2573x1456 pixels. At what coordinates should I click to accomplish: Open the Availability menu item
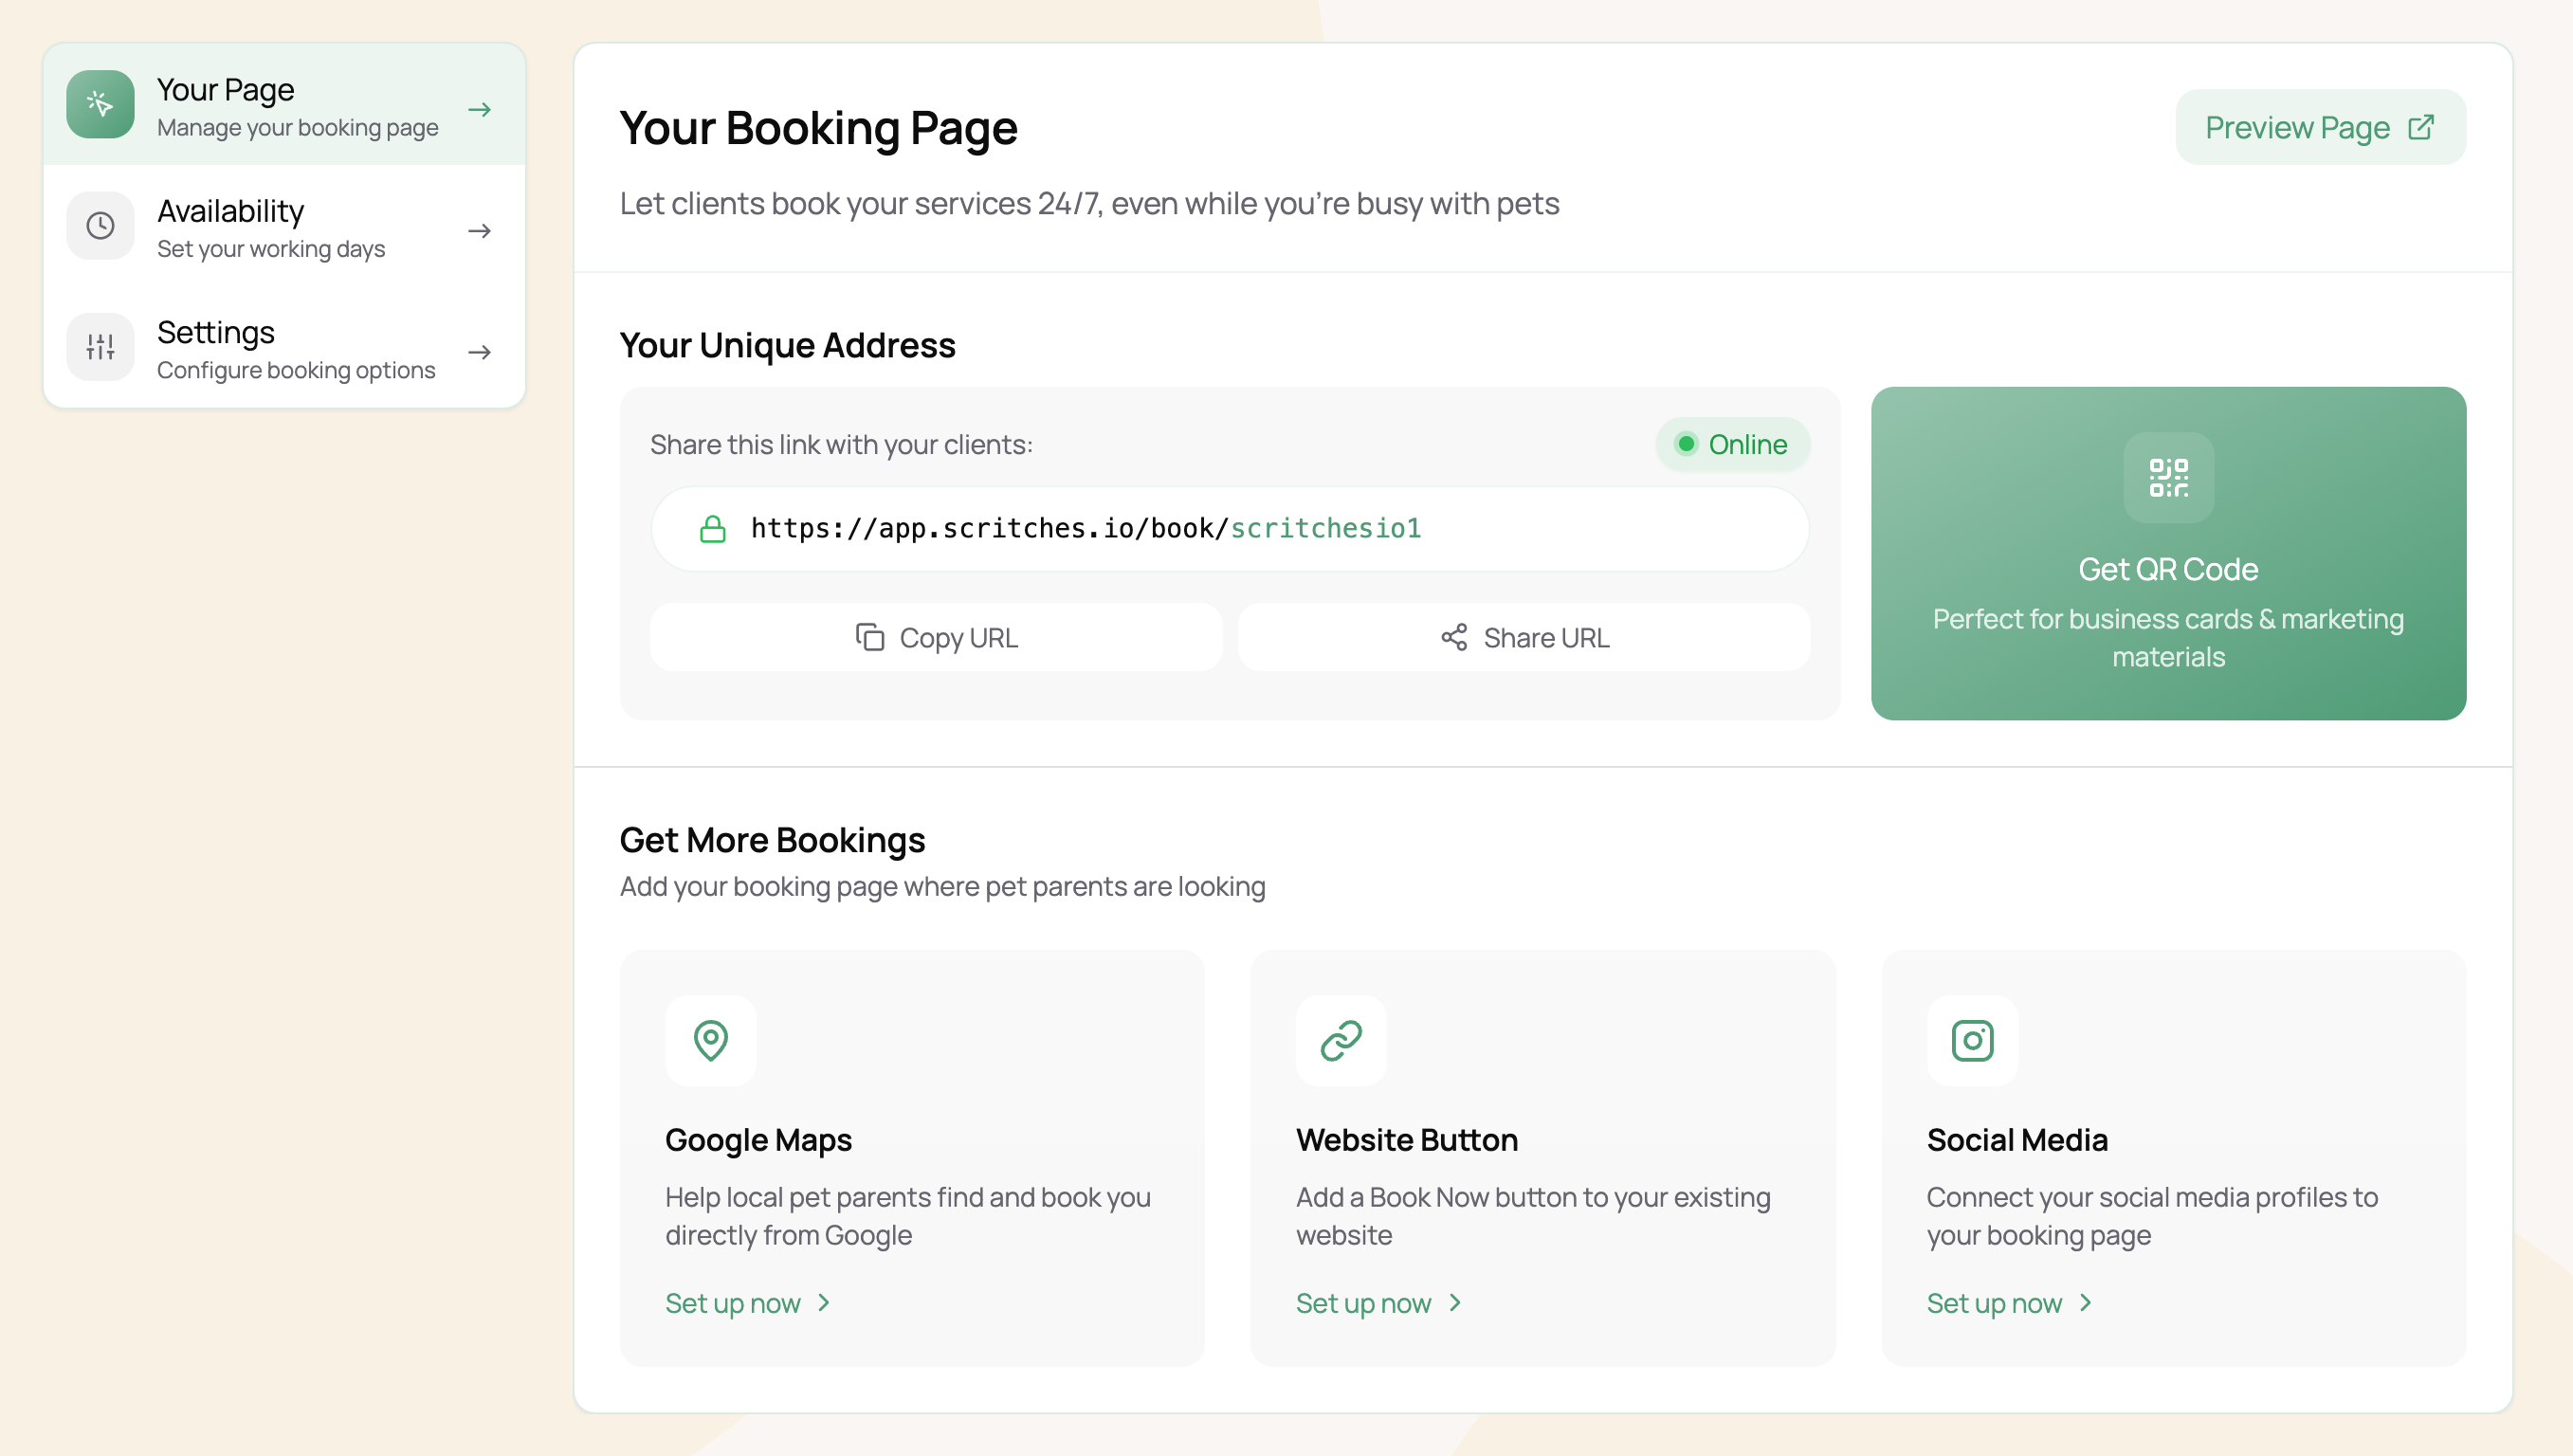tap(284, 227)
